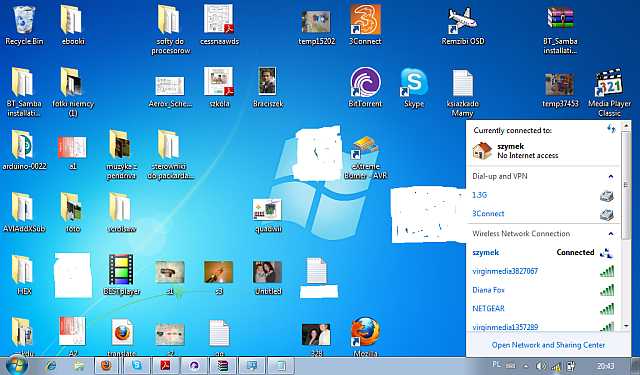Switch to Adobe Reader taskbar button
640x375 pixels.
coord(165,366)
